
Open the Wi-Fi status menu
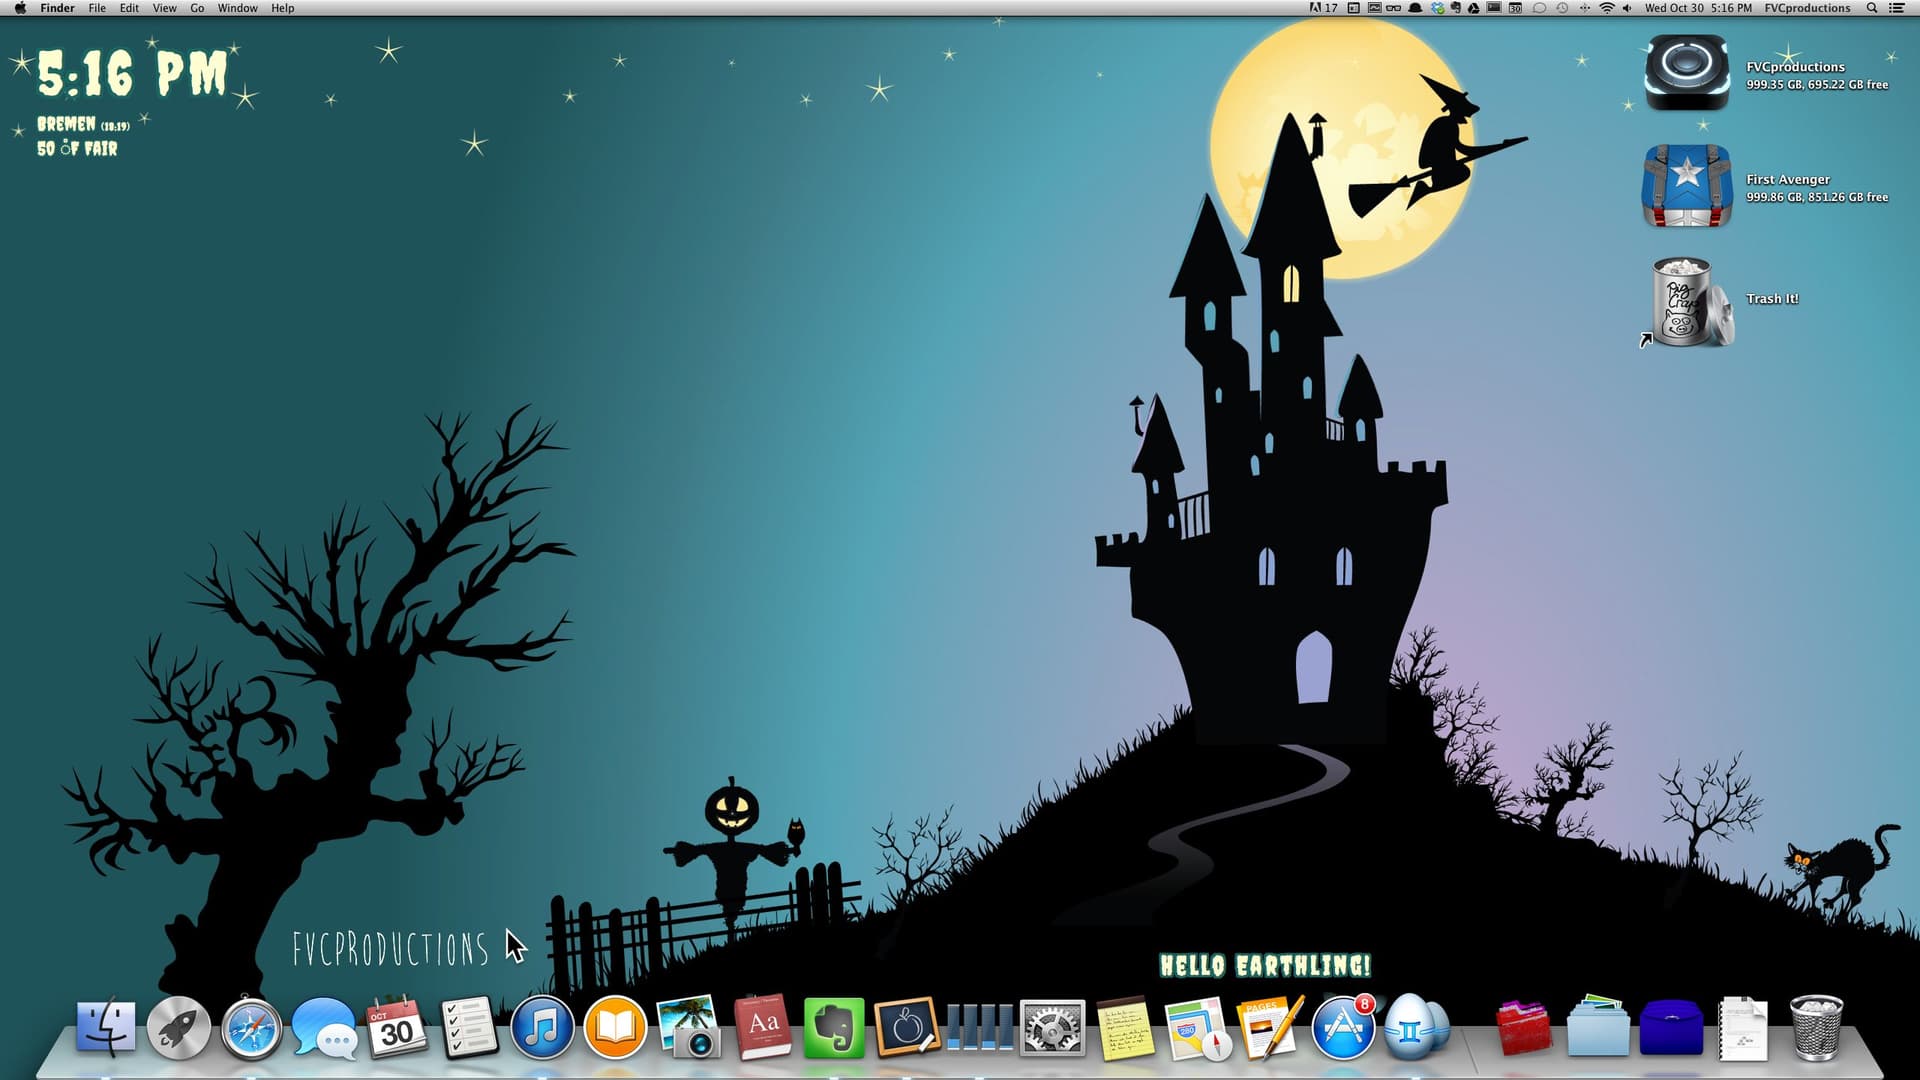1607,8
